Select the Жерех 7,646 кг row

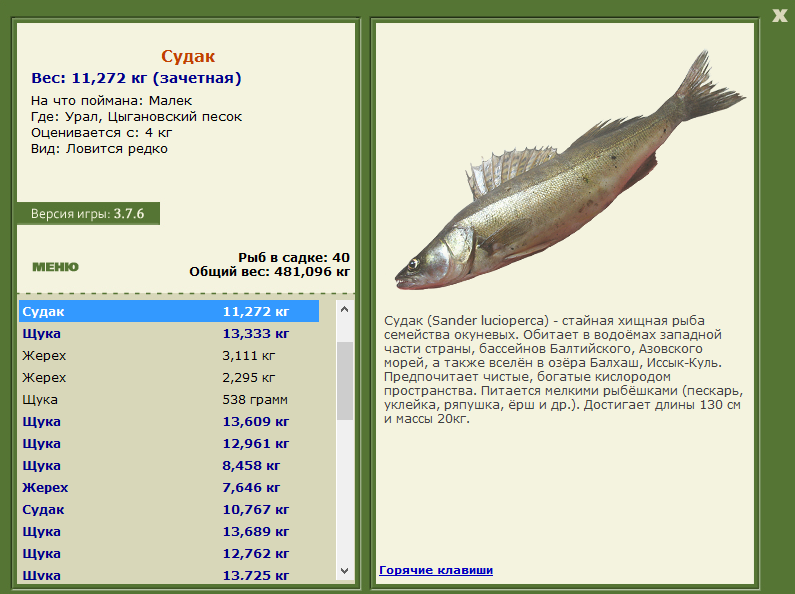click(169, 488)
